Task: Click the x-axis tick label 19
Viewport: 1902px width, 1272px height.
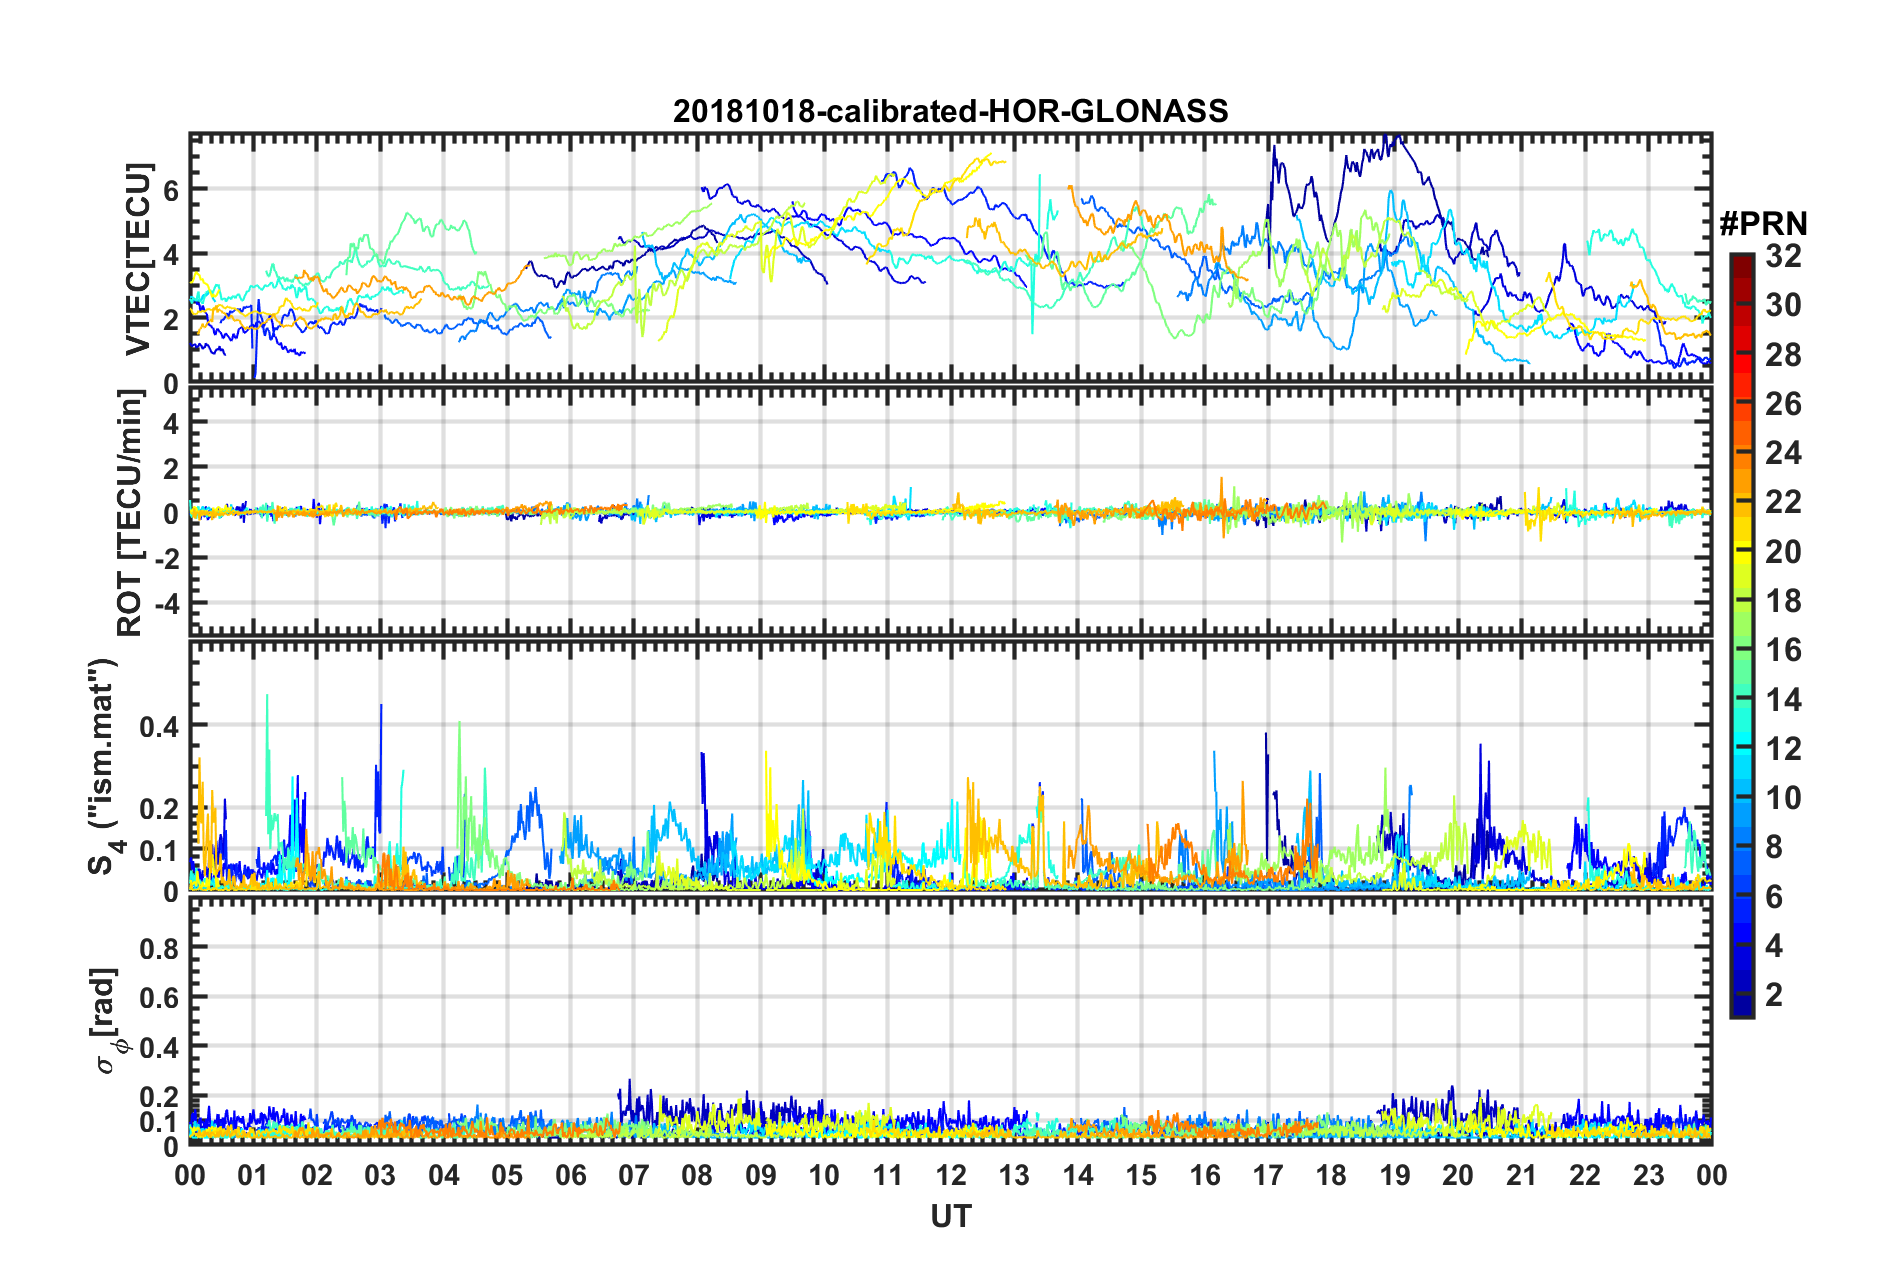Action: 1395,1175
